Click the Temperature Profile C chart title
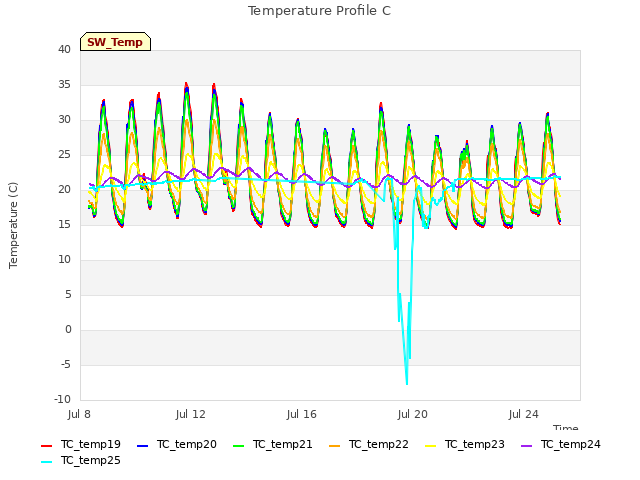 [319, 11]
